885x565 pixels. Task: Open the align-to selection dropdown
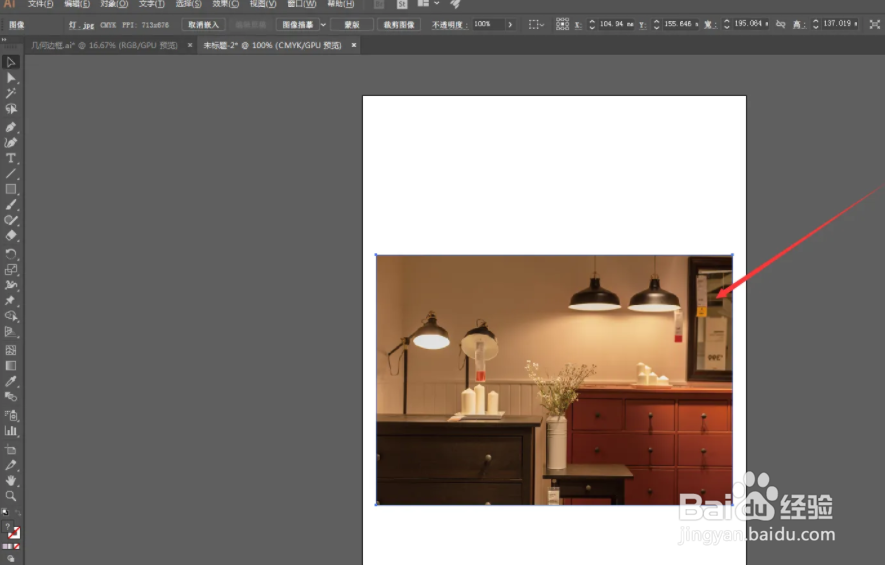click(x=536, y=24)
